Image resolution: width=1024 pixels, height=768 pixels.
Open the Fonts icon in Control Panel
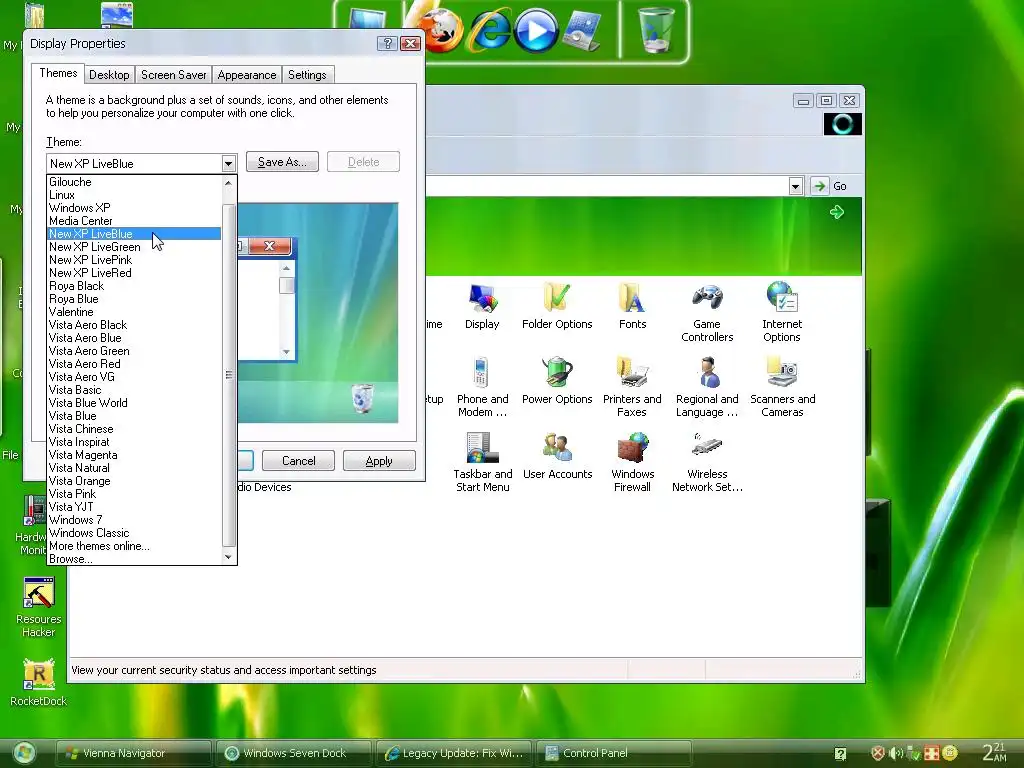click(x=632, y=307)
